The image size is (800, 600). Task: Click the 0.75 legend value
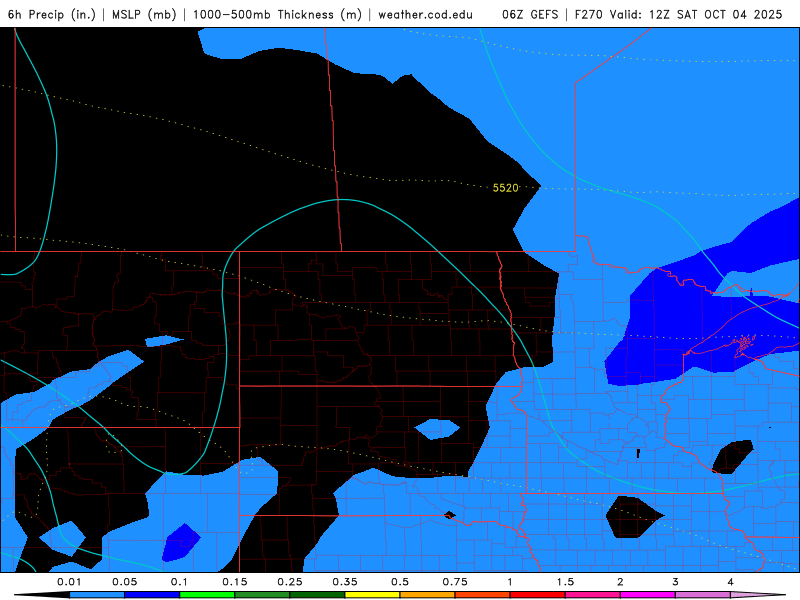pyautogui.click(x=455, y=582)
